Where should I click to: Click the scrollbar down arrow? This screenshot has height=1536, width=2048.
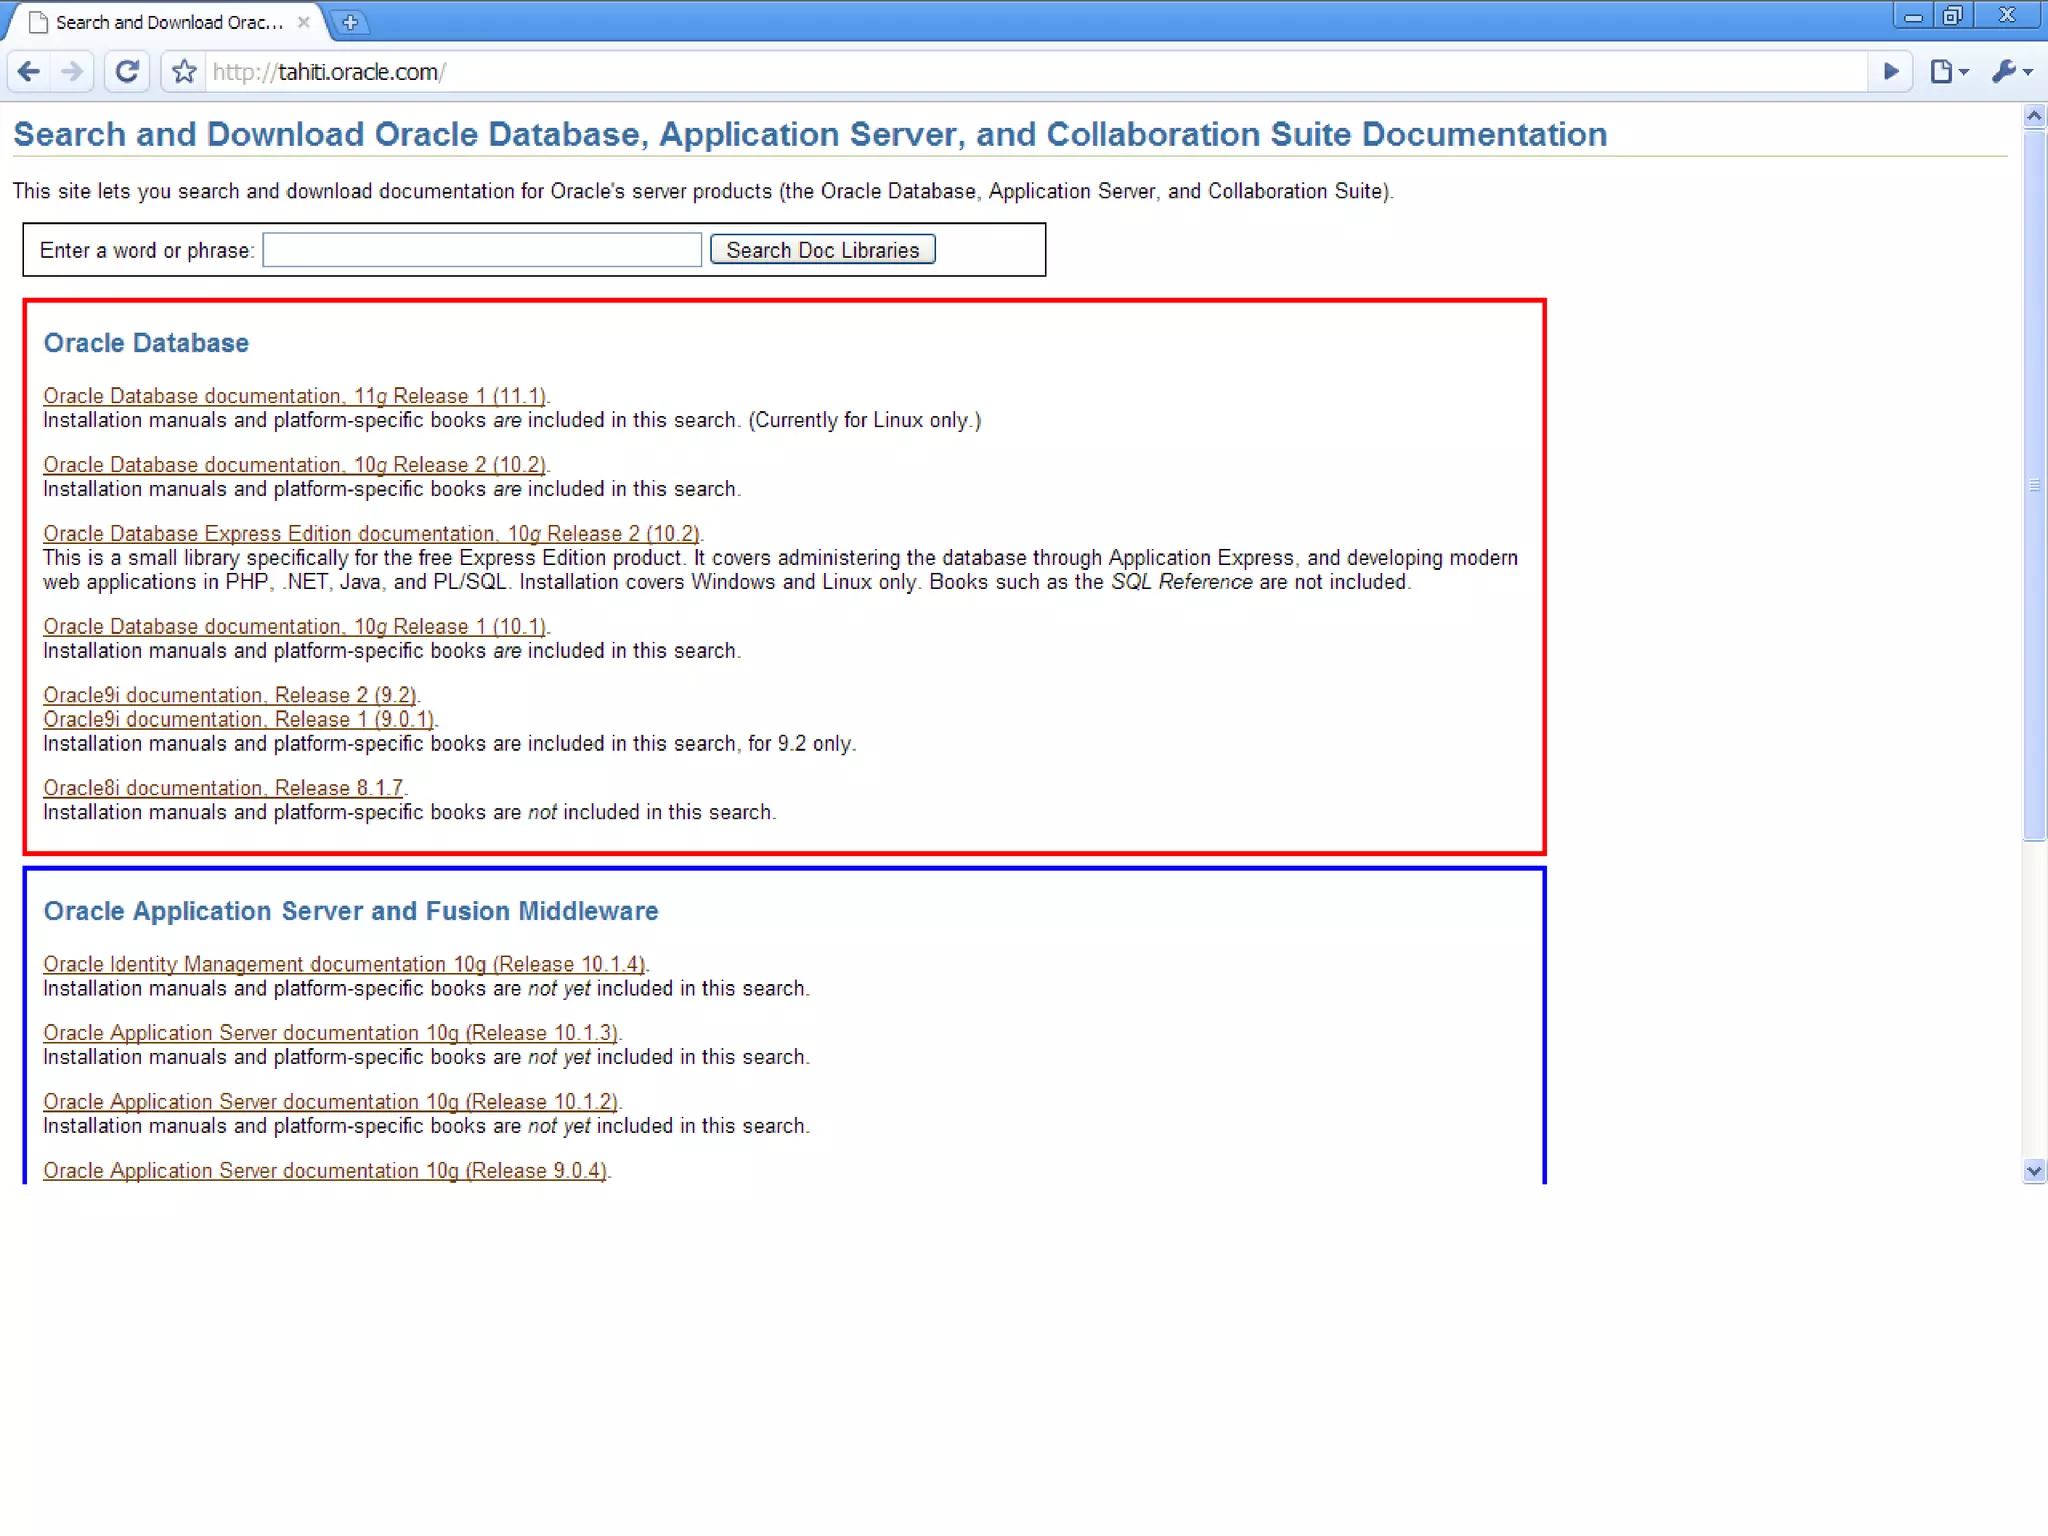tap(2034, 1171)
